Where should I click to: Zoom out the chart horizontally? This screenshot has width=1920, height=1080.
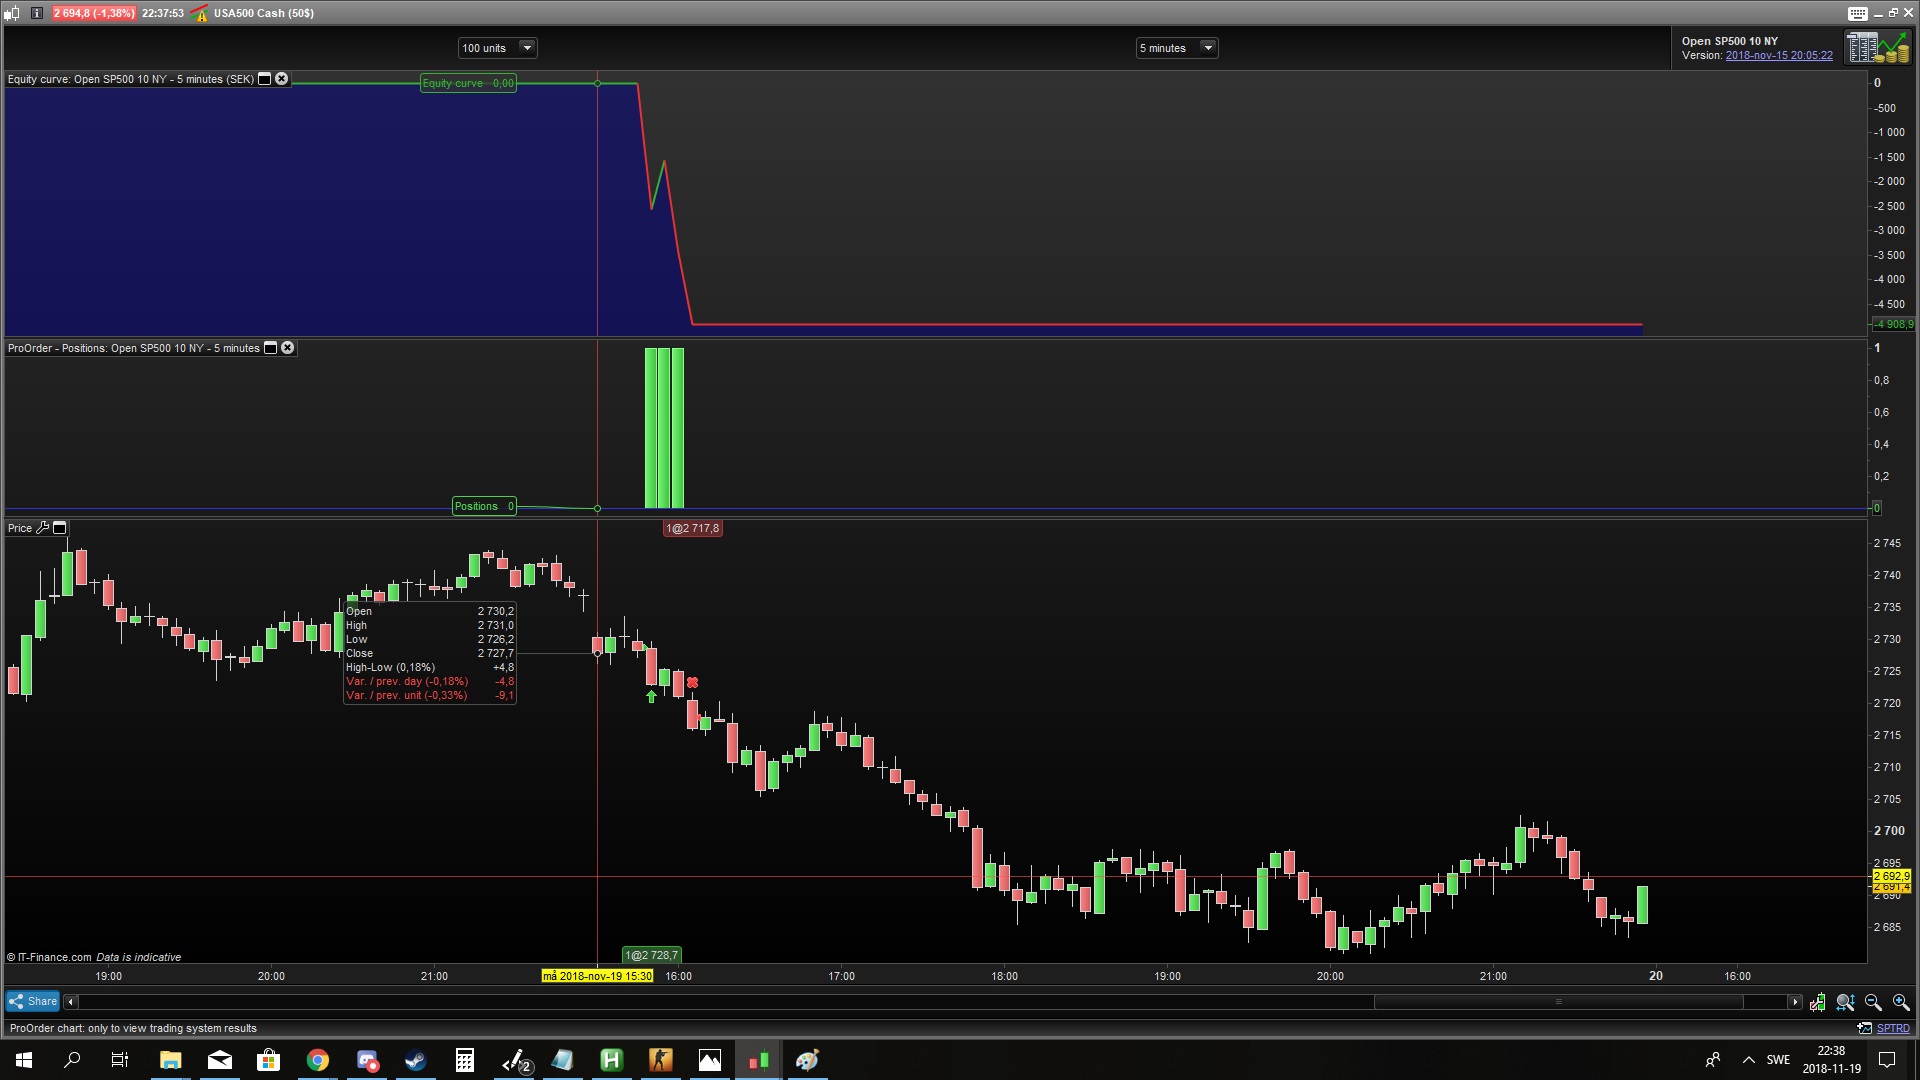pyautogui.click(x=1873, y=1002)
